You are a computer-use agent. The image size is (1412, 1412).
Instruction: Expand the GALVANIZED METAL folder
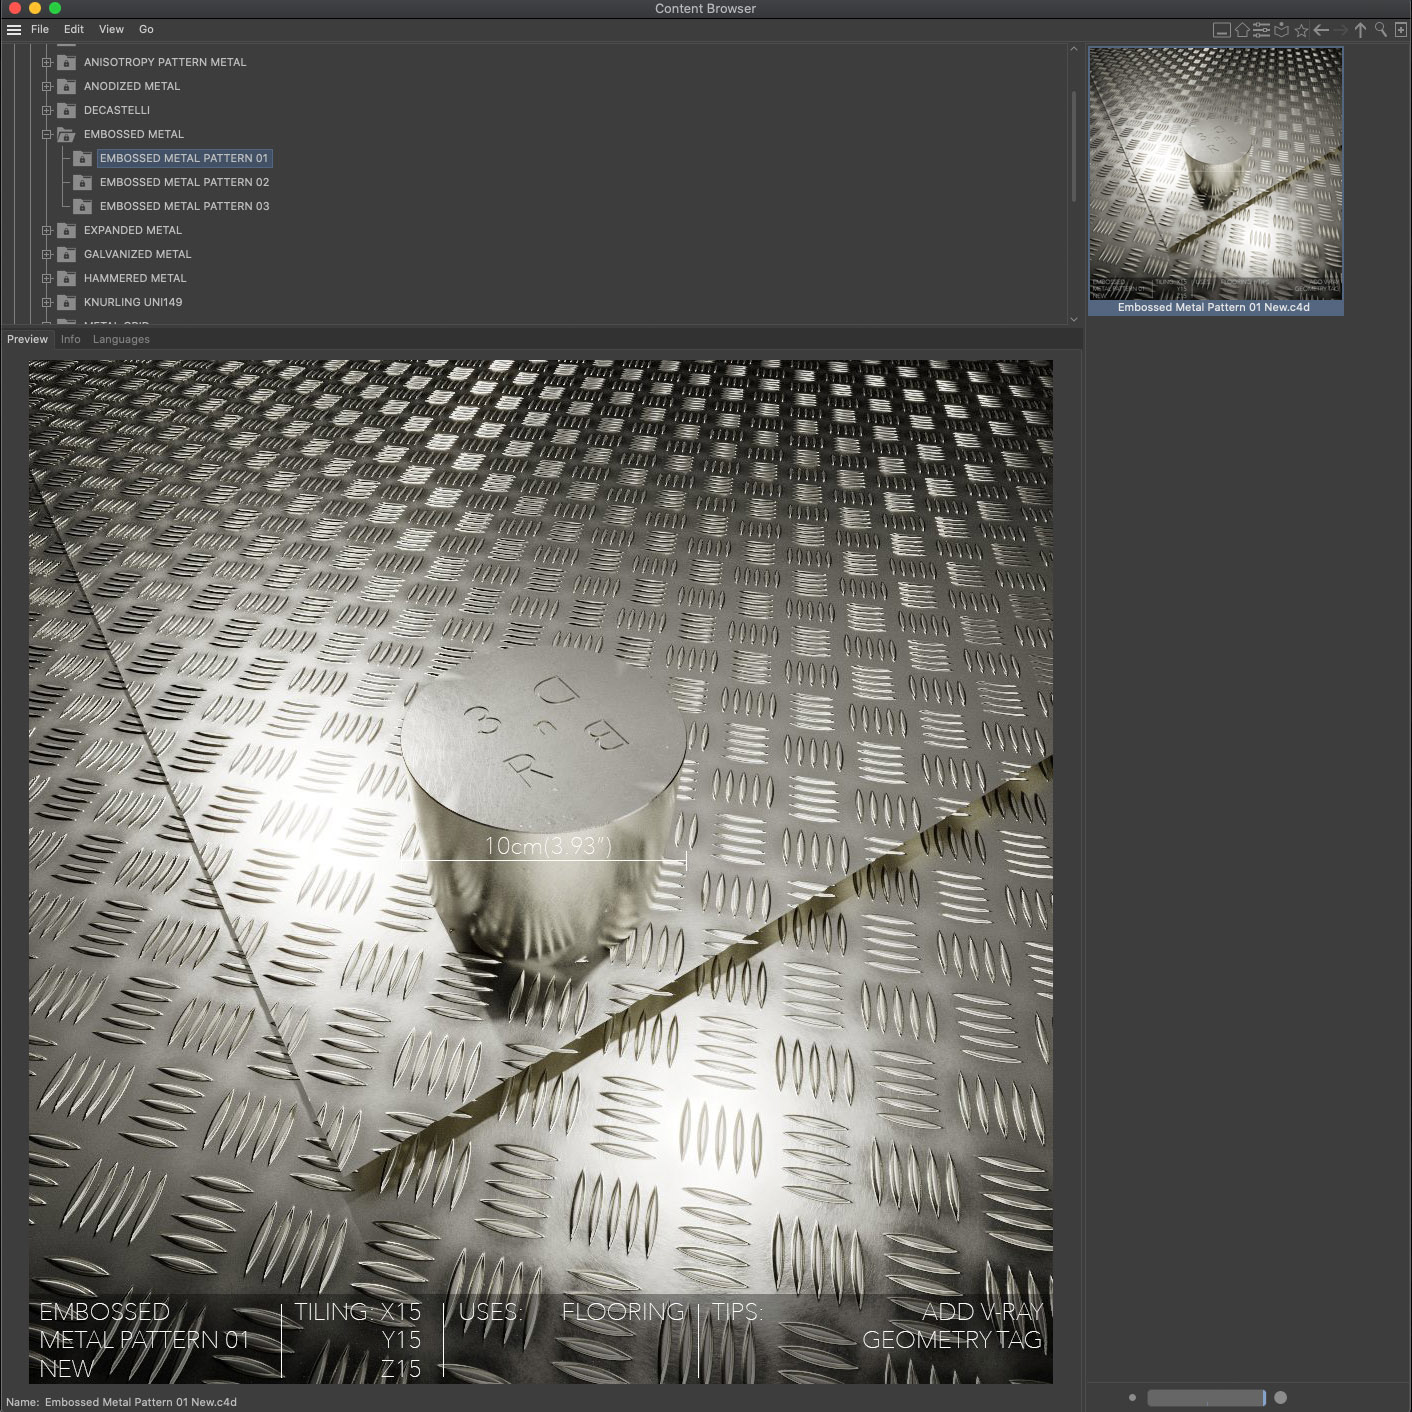click(x=46, y=254)
